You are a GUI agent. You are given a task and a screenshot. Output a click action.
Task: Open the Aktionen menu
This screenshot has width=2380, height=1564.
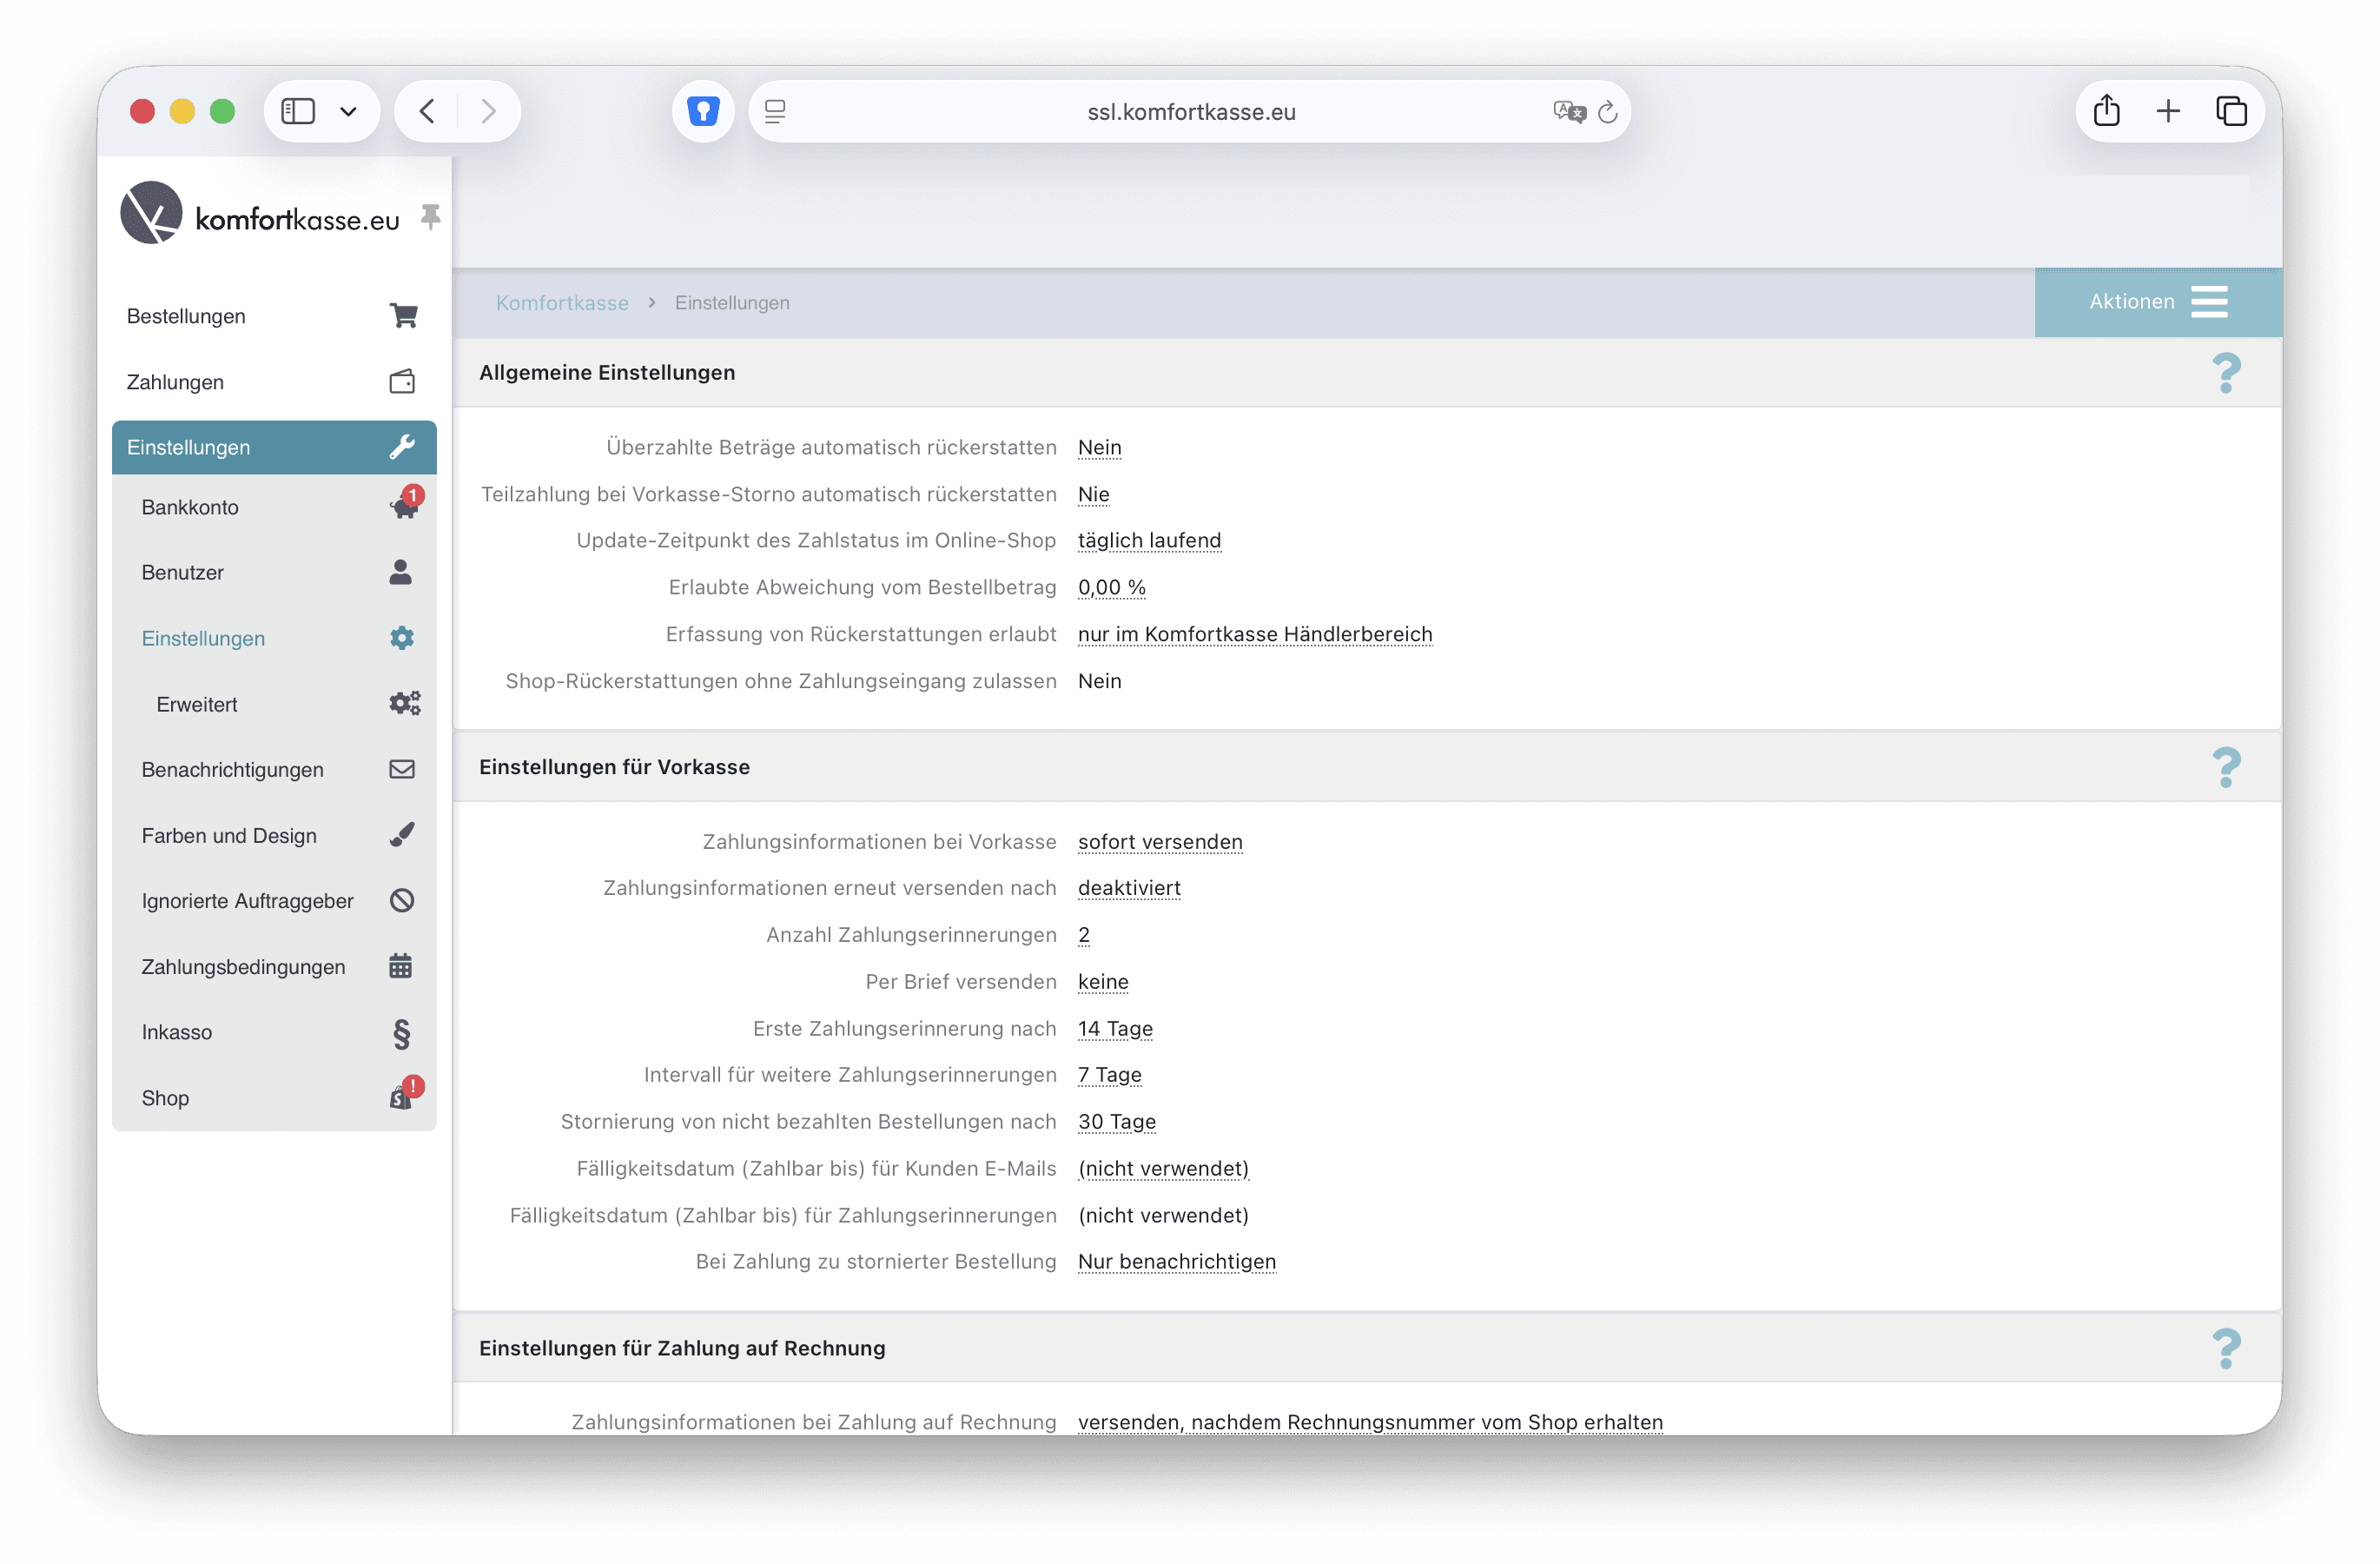[2158, 302]
